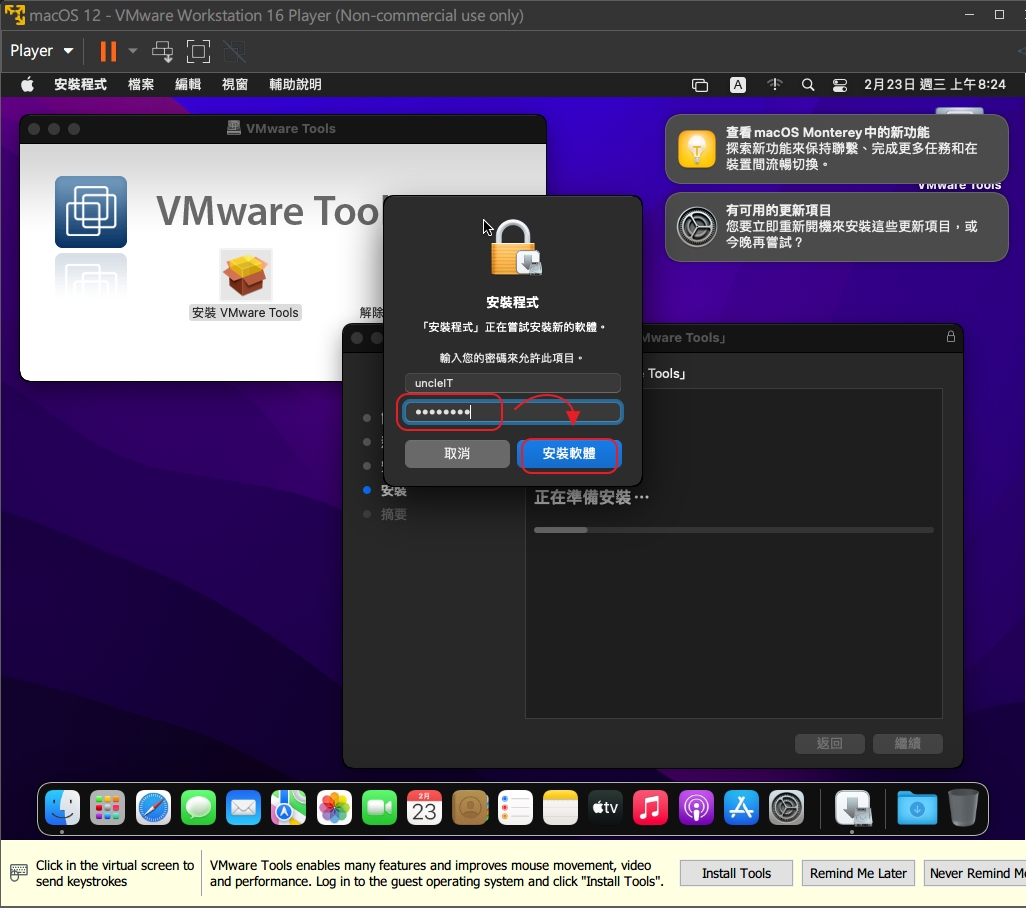Open Control Center in the menu bar
The height and width of the screenshot is (908, 1026).
[x=840, y=85]
